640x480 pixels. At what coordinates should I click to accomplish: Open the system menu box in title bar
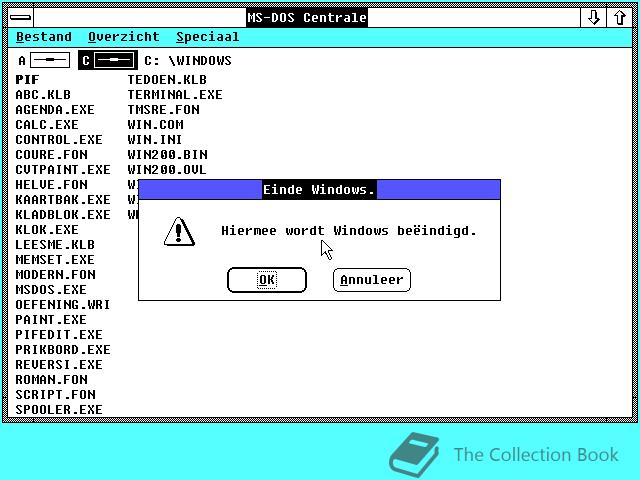(20, 18)
